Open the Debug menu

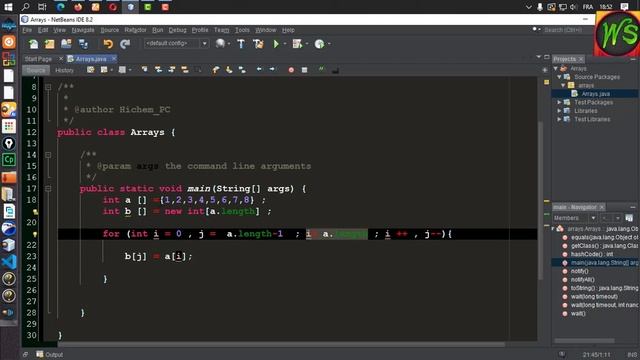(x=177, y=30)
